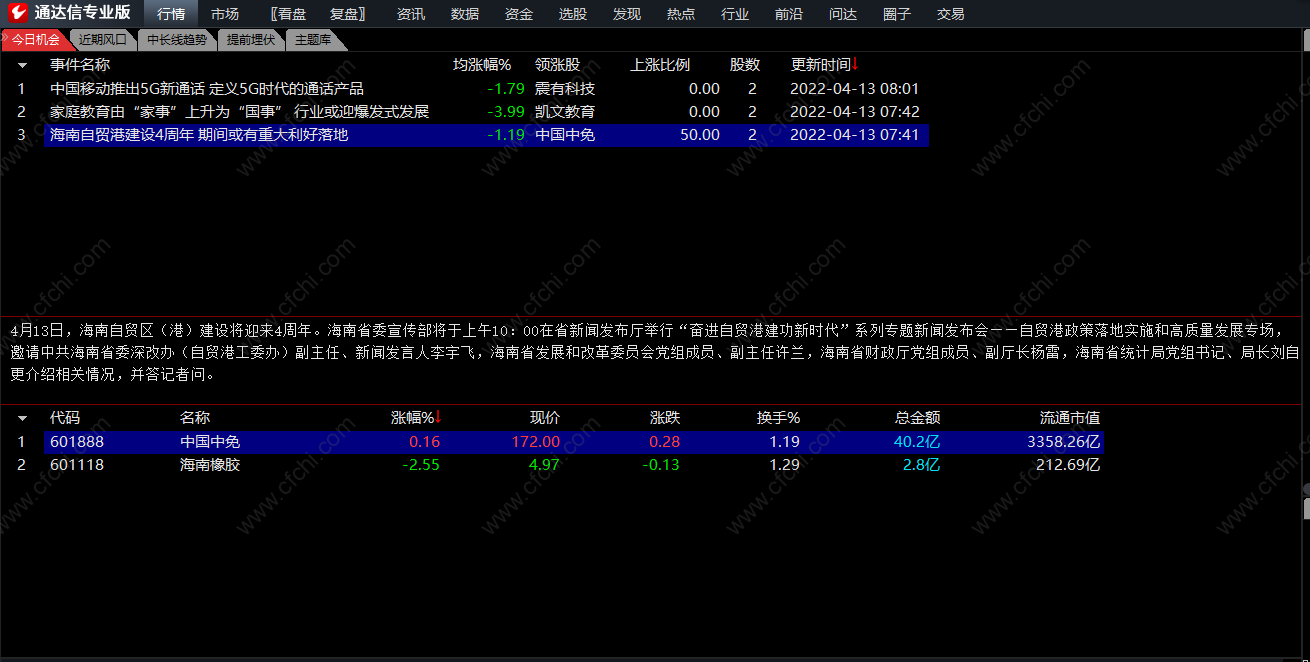Open the 行情 menu tab
1310x662 pixels.
coord(171,14)
